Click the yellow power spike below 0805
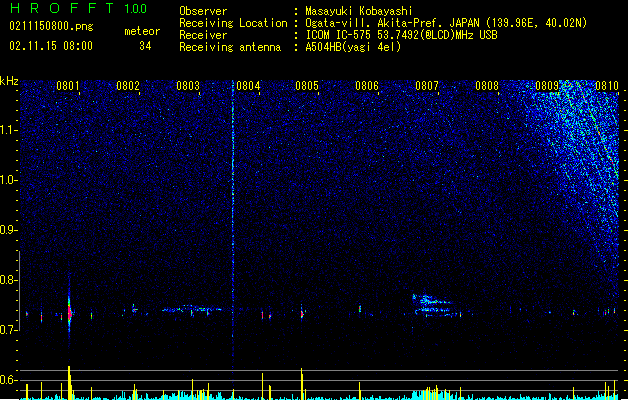 (302, 383)
